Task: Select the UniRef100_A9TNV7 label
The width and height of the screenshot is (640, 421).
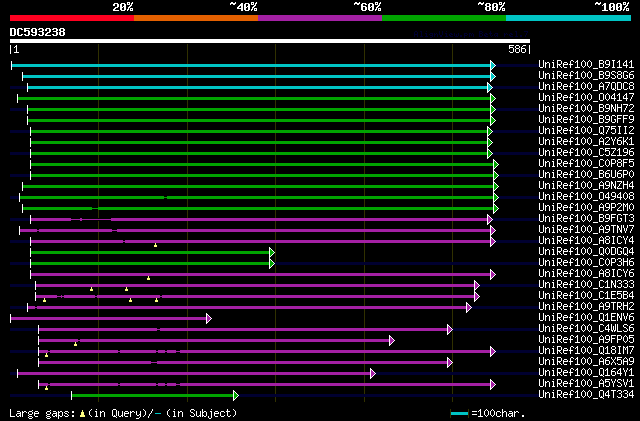Action: pyautogui.click(x=586, y=229)
